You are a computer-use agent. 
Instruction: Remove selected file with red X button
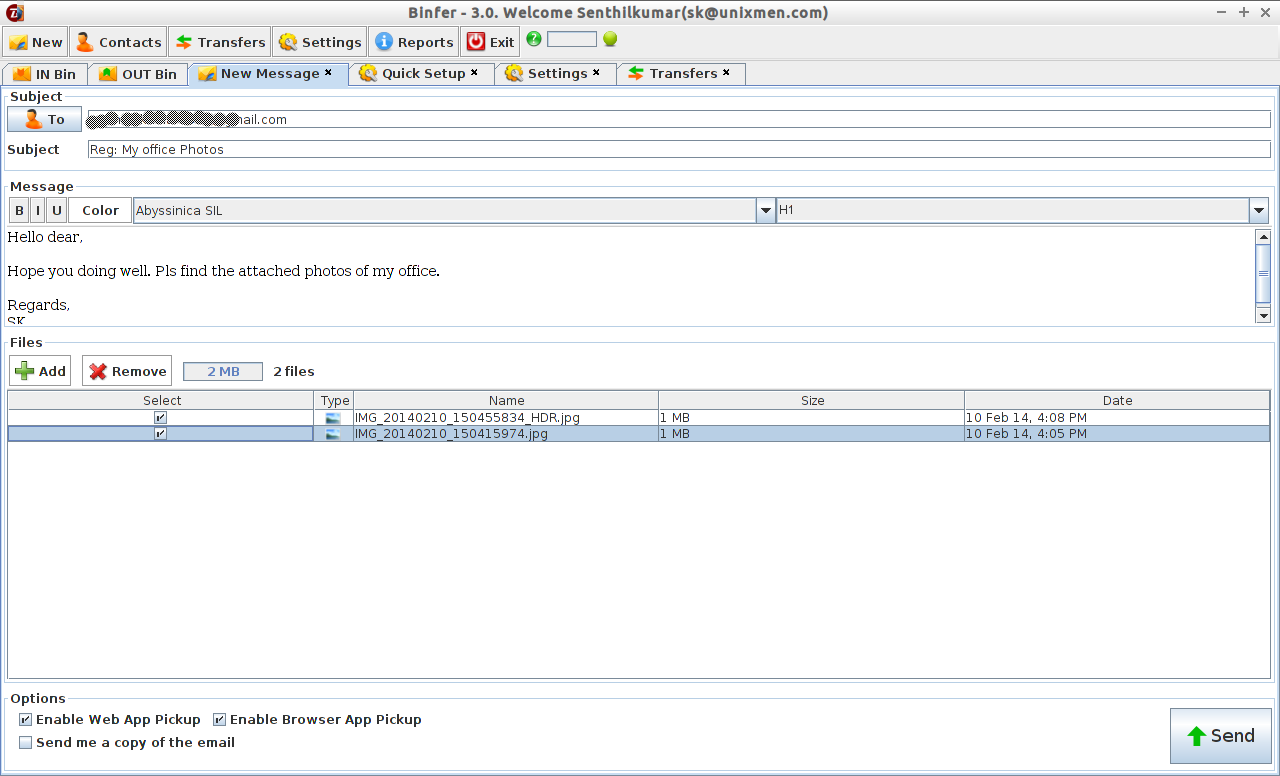click(x=127, y=371)
